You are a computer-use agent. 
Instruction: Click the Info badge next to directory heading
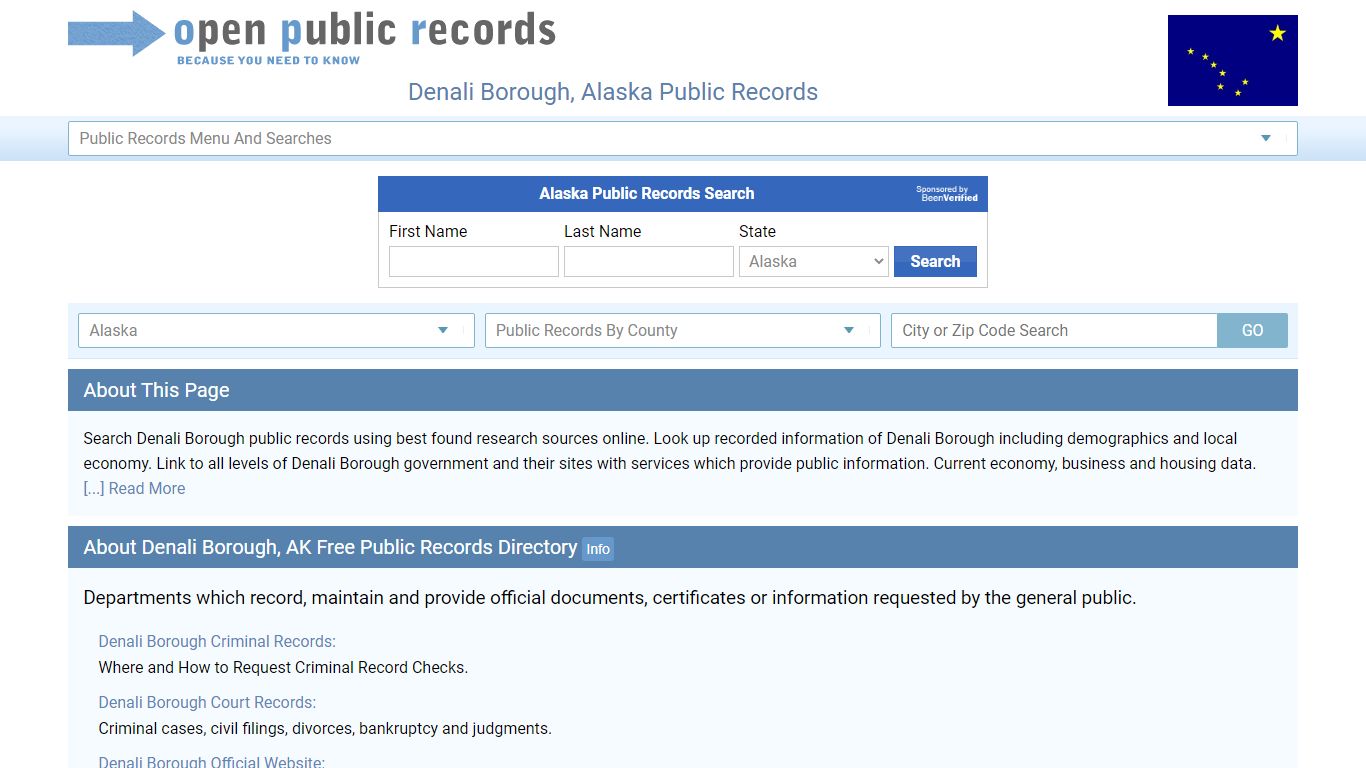[x=598, y=549]
